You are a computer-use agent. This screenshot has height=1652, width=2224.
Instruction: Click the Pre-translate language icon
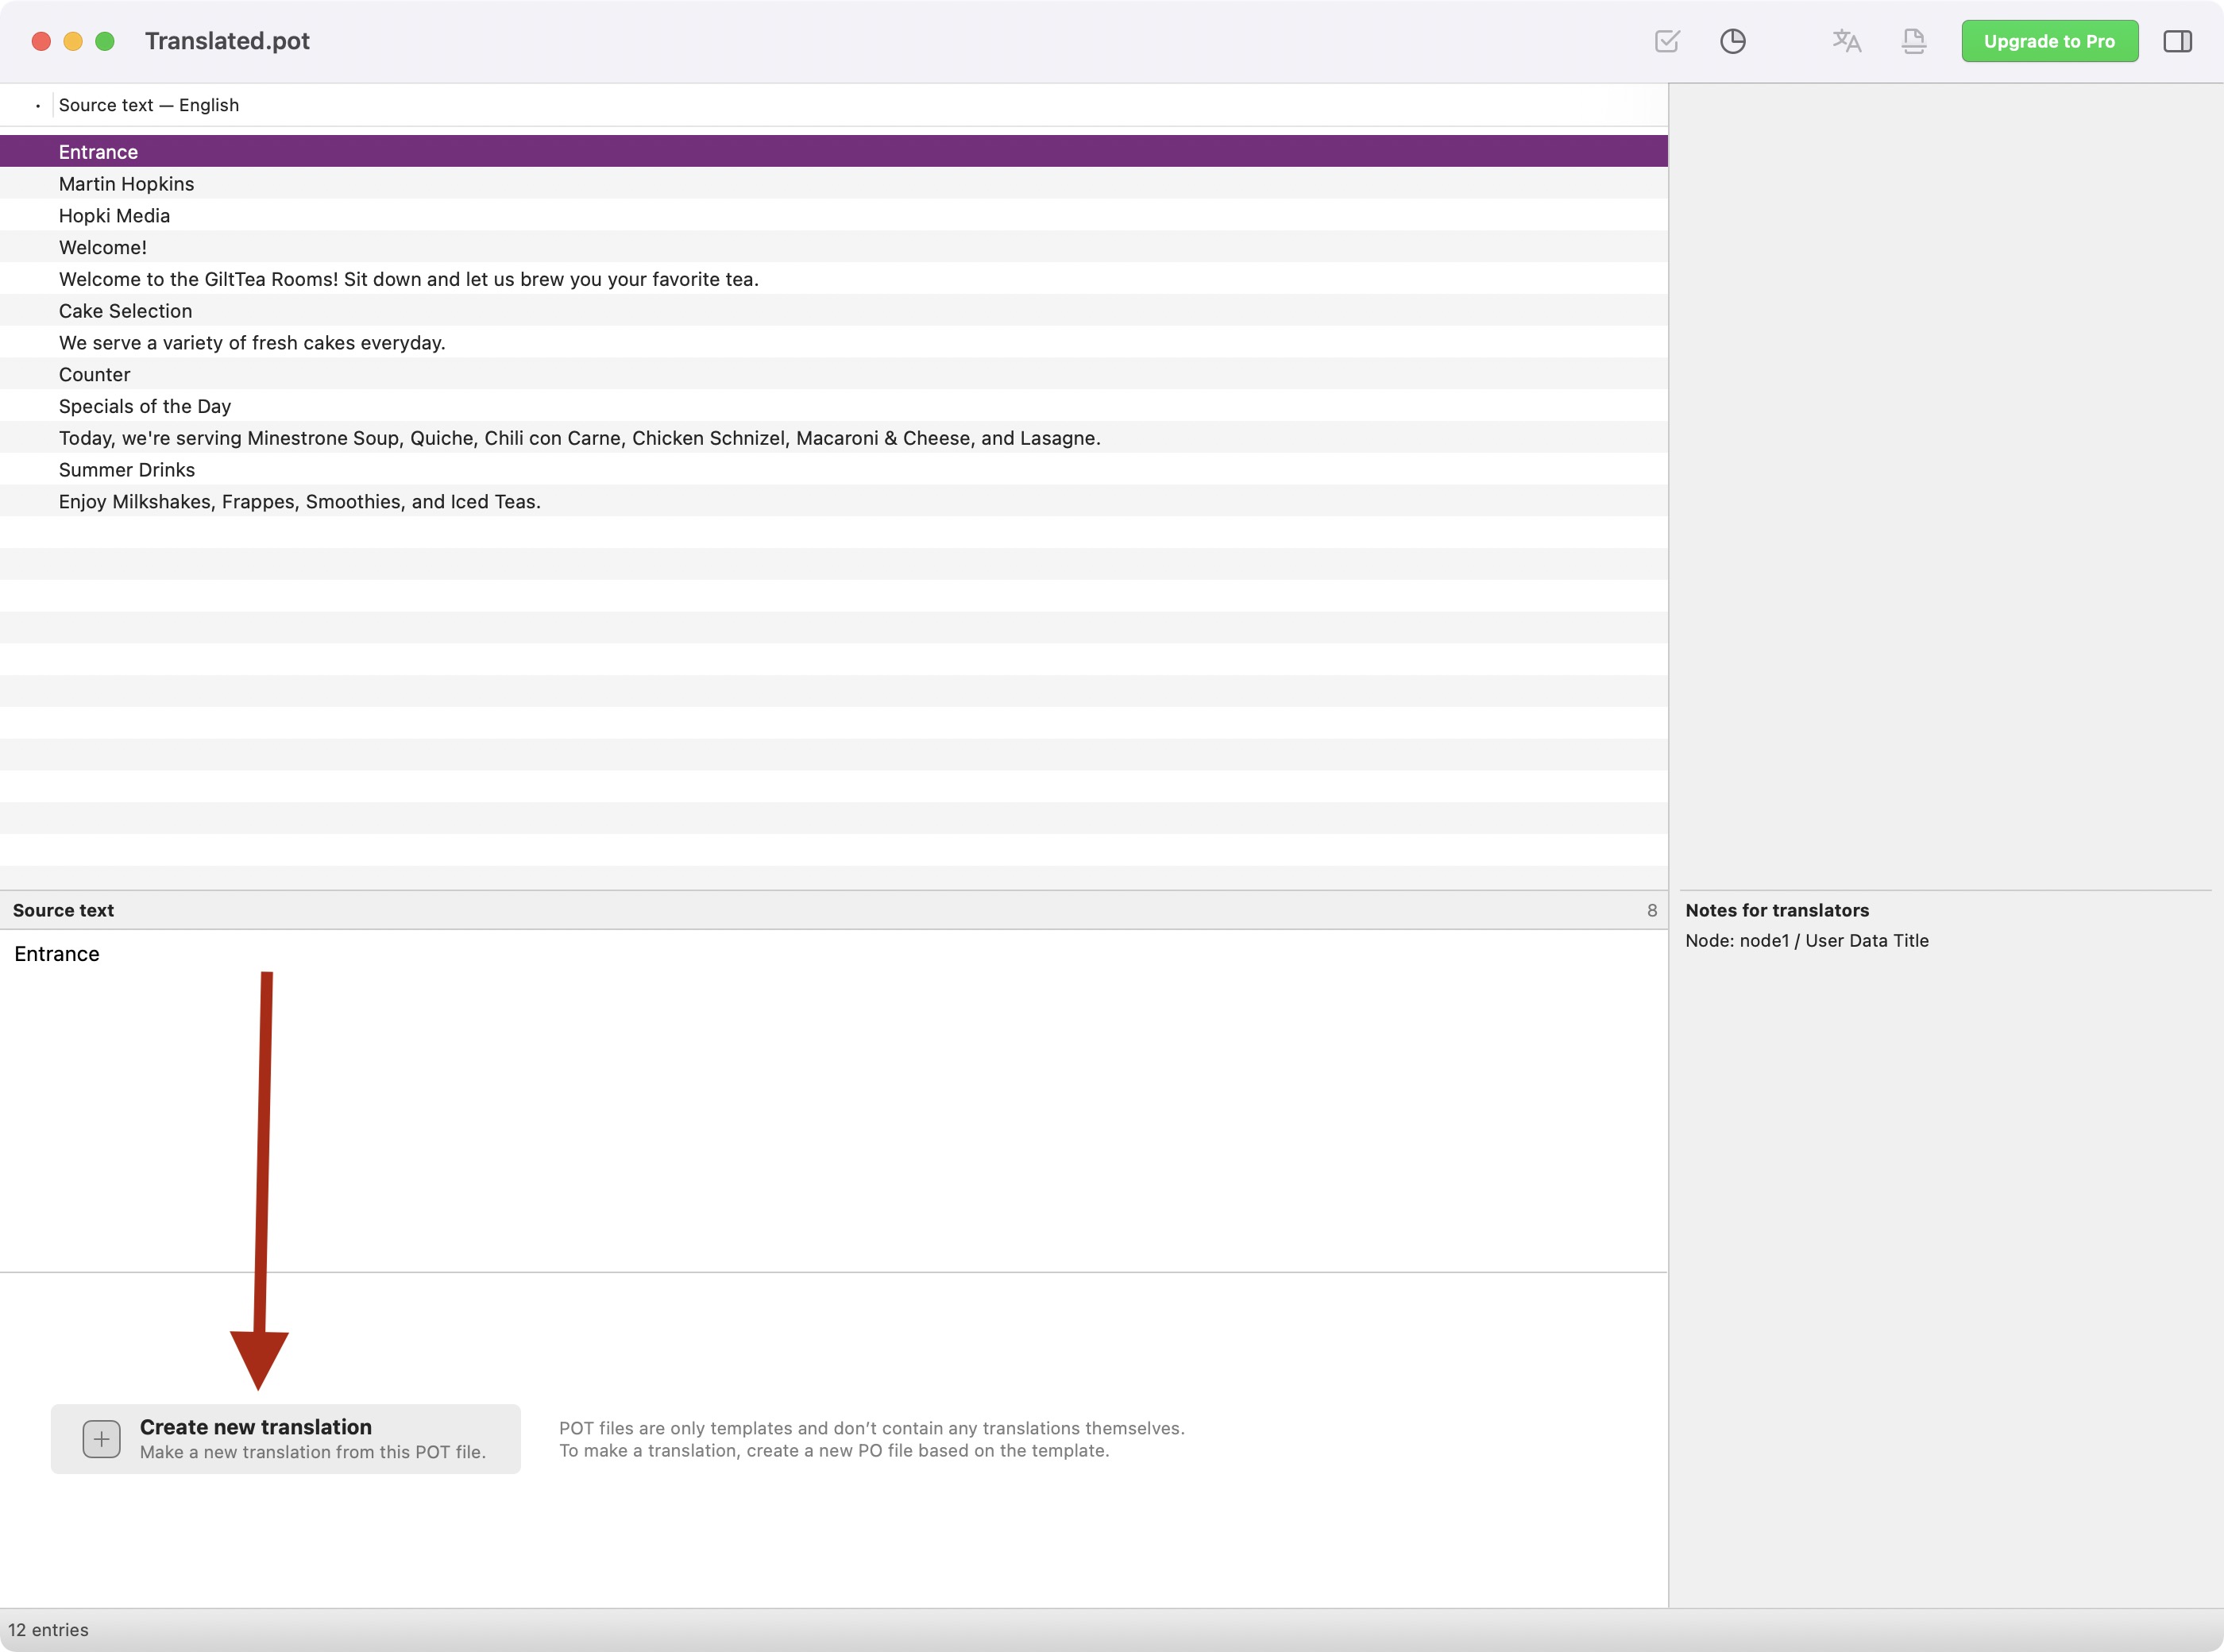1846,41
